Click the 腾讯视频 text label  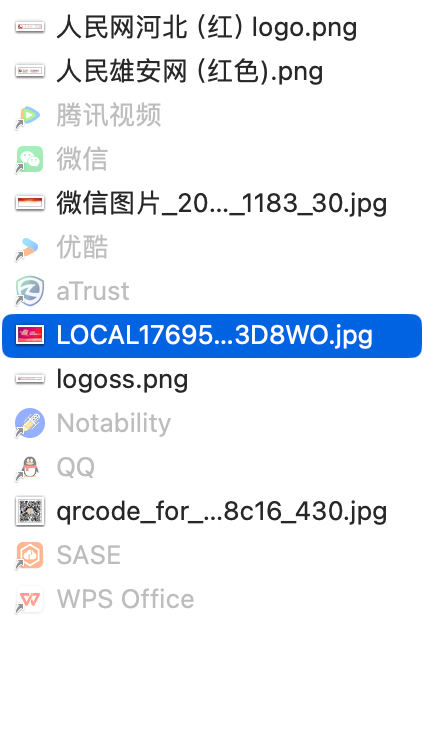tap(109, 115)
